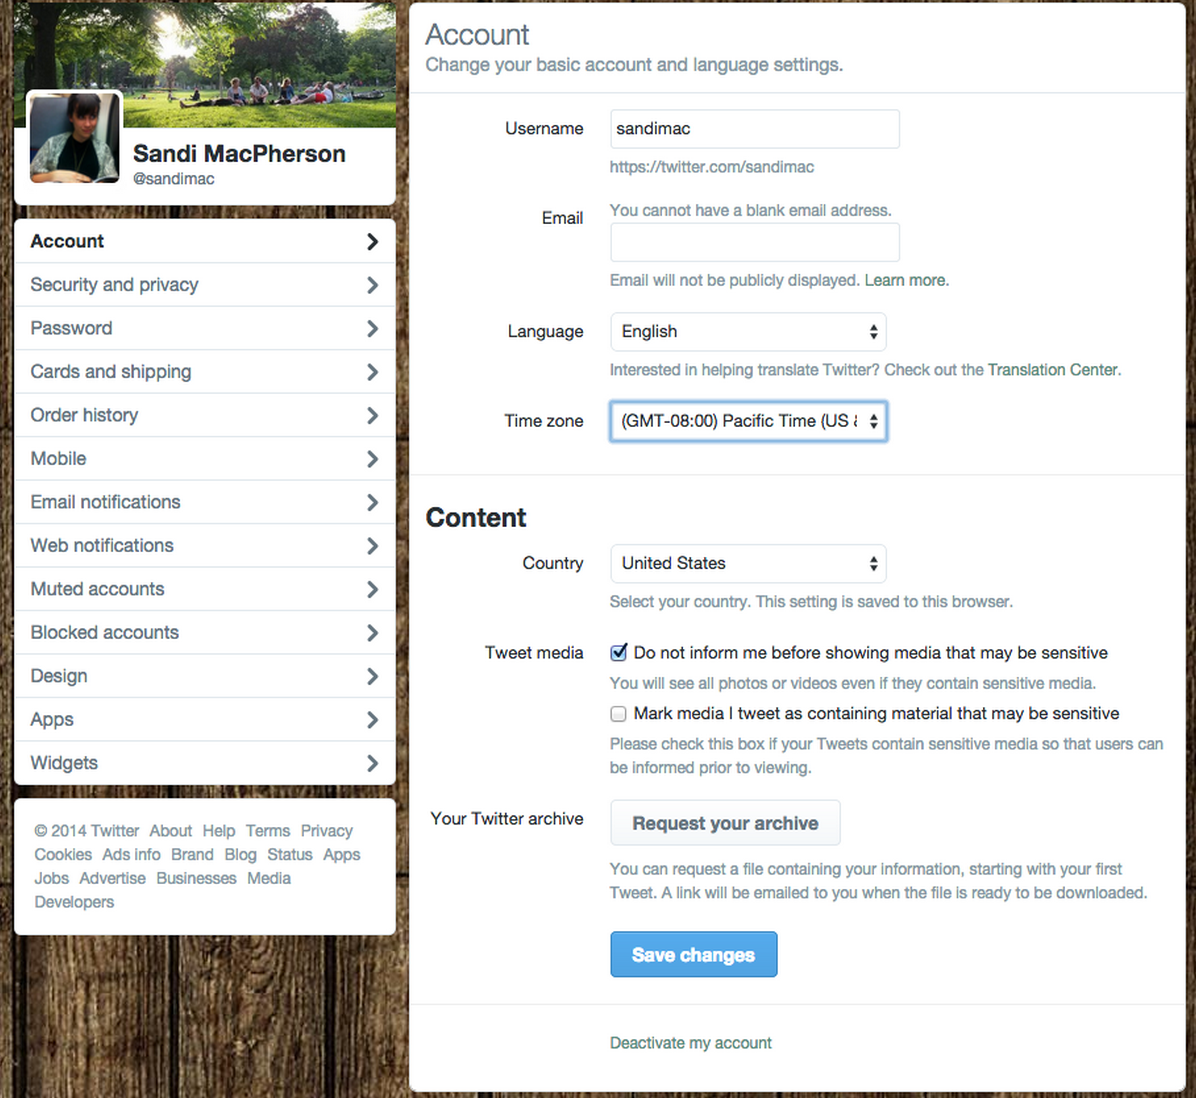Open the Privacy footer link
Image resolution: width=1196 pixels, height=1098 pixels.
coord(326,831)
